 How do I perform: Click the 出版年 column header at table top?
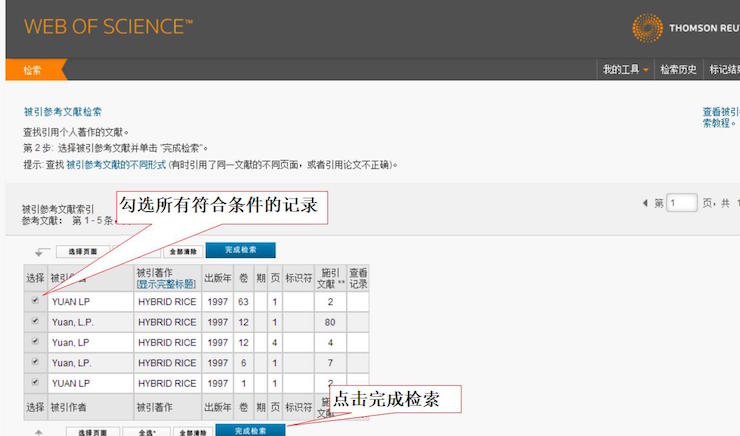(217, 278)
